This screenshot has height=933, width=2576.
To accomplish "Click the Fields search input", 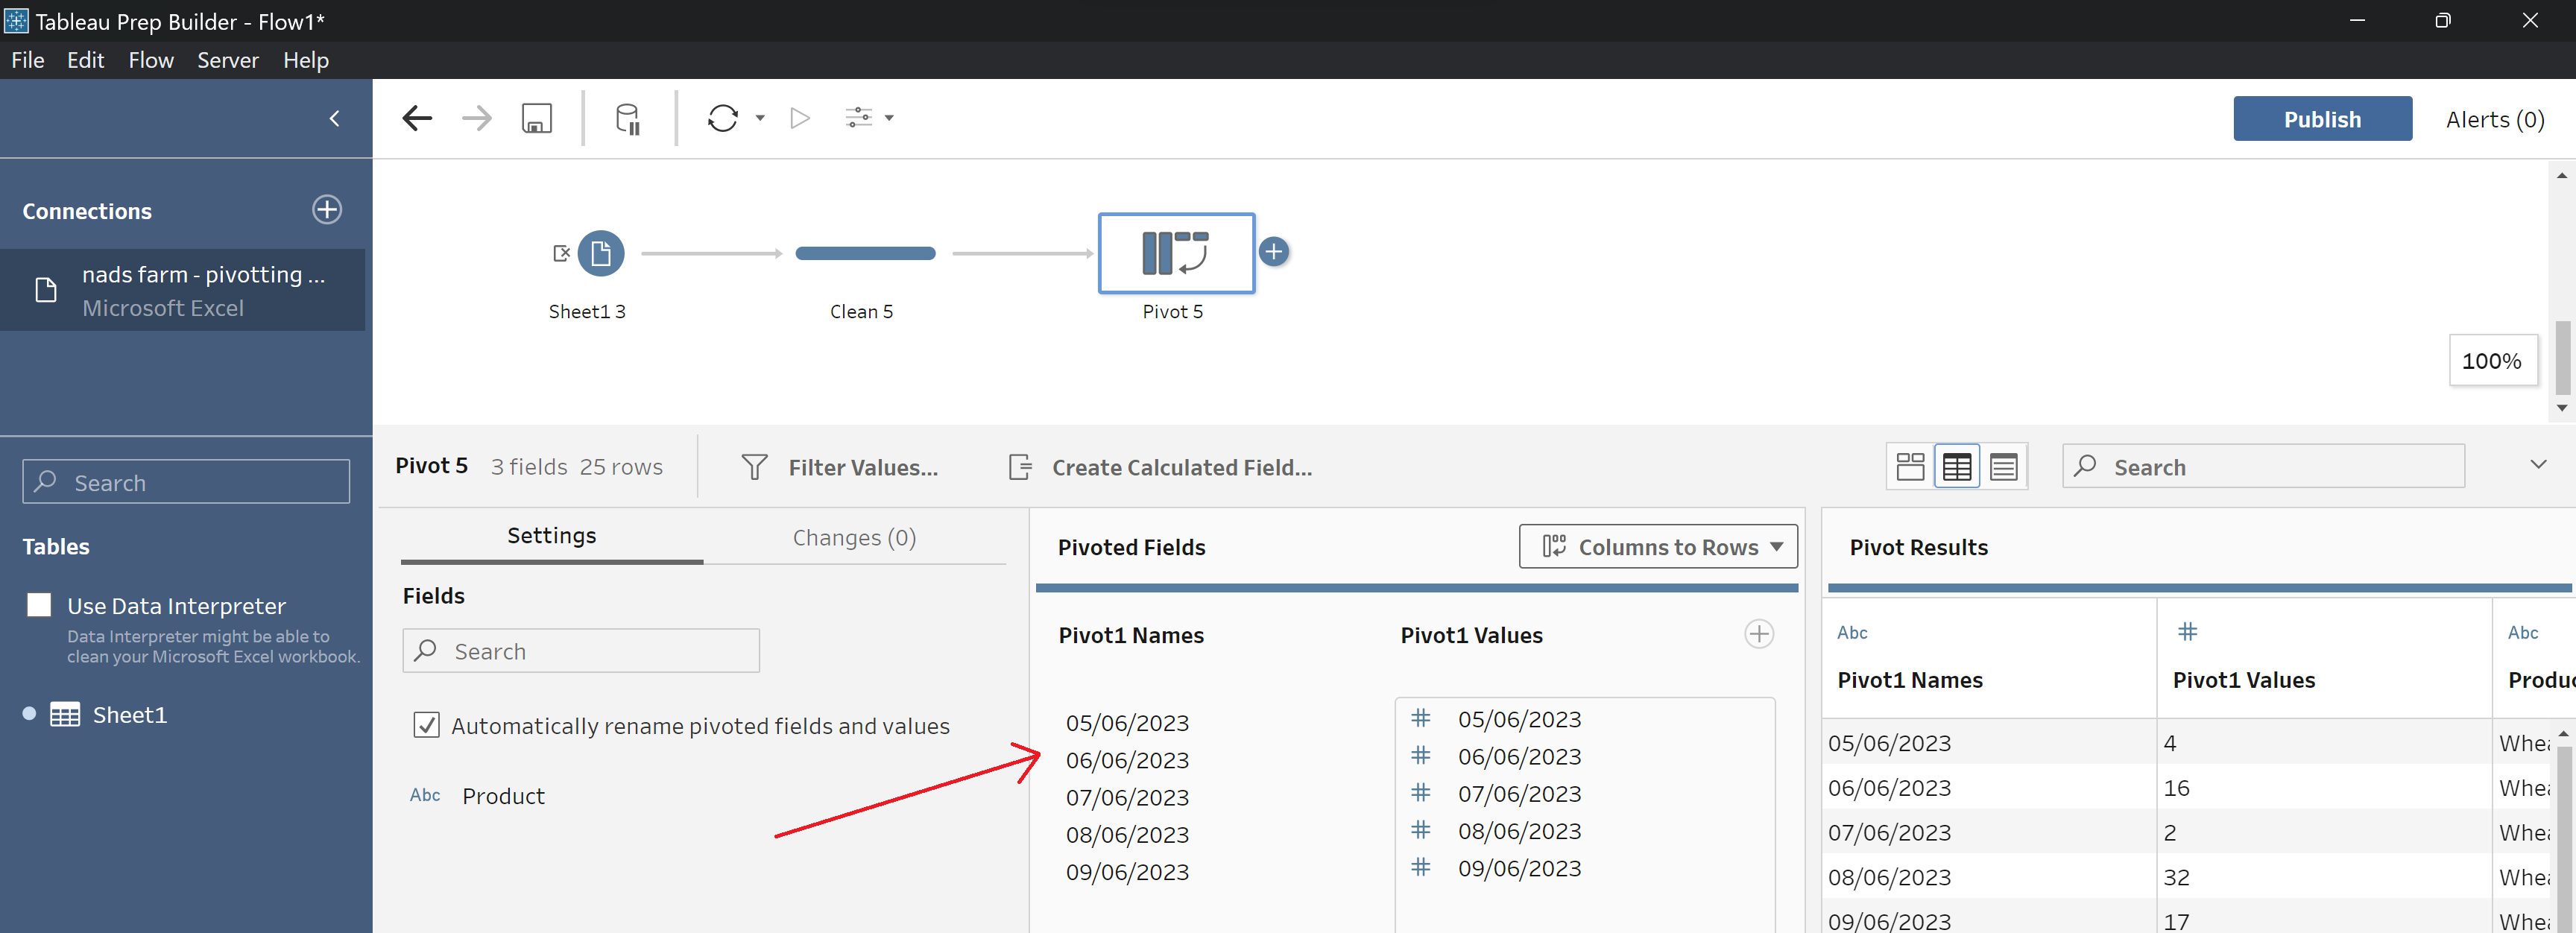I will pos(581,651).
